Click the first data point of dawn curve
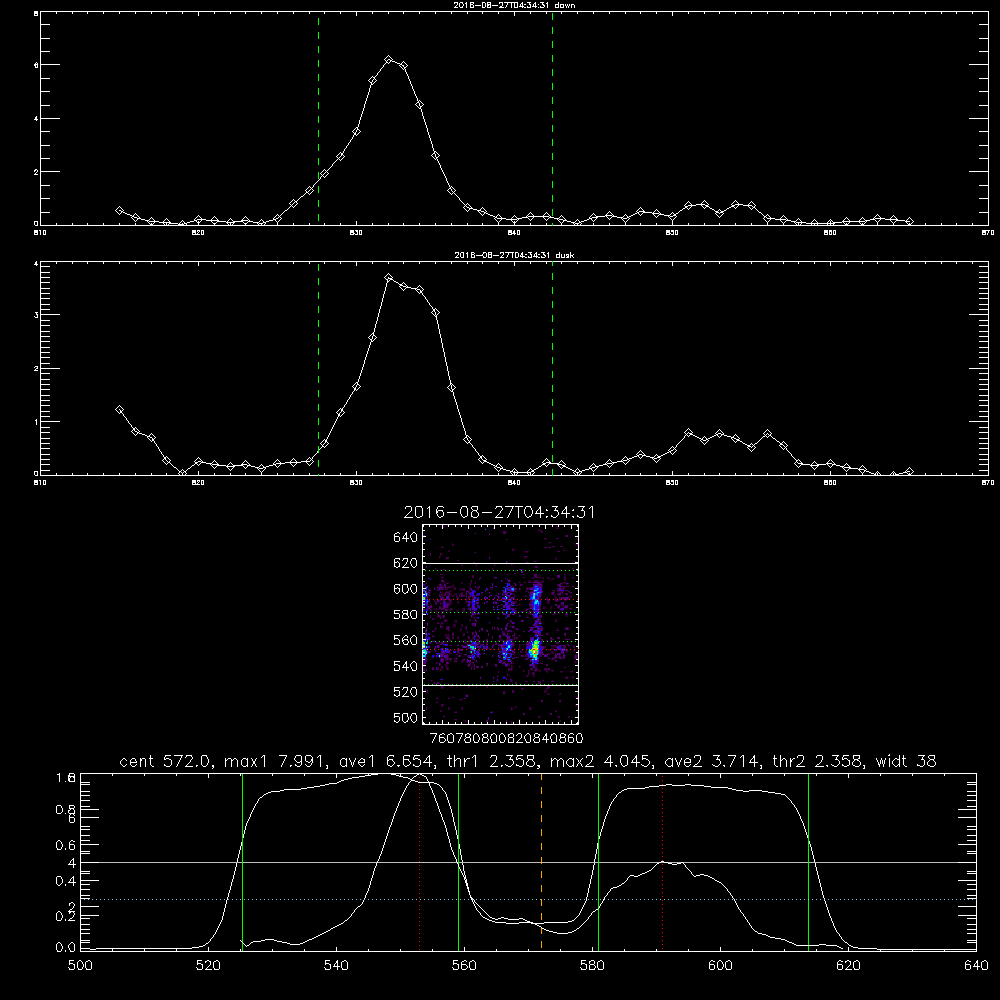Screen dimensions: 1000x1000 (119, 210)
